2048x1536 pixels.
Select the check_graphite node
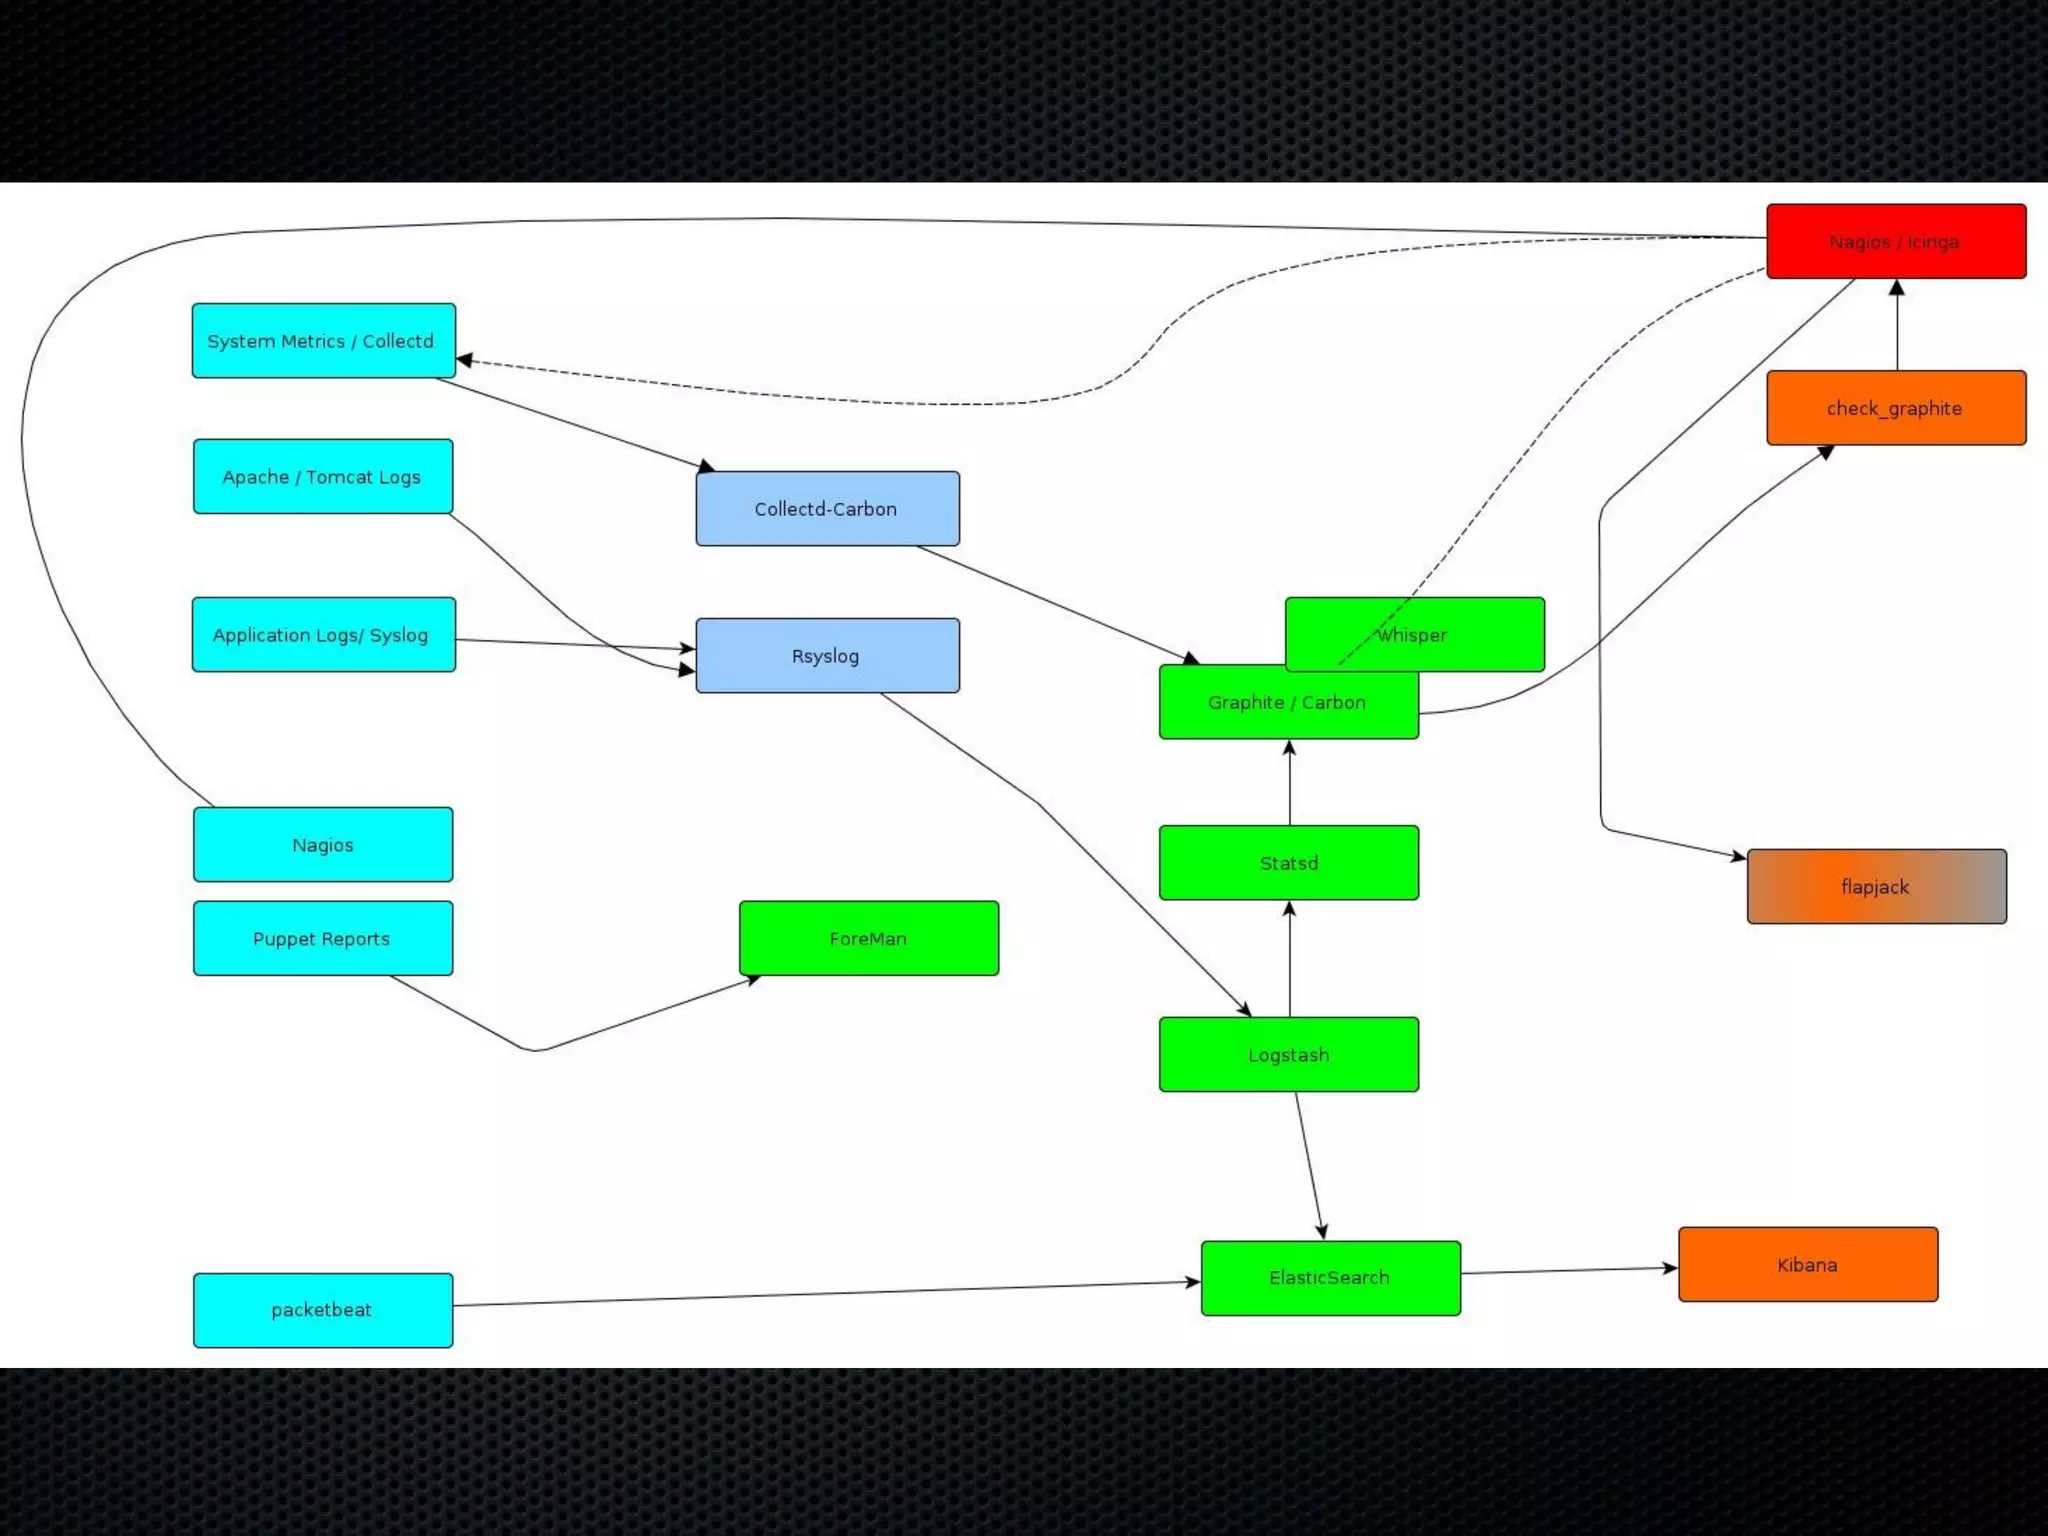(x=1896, y=408)
